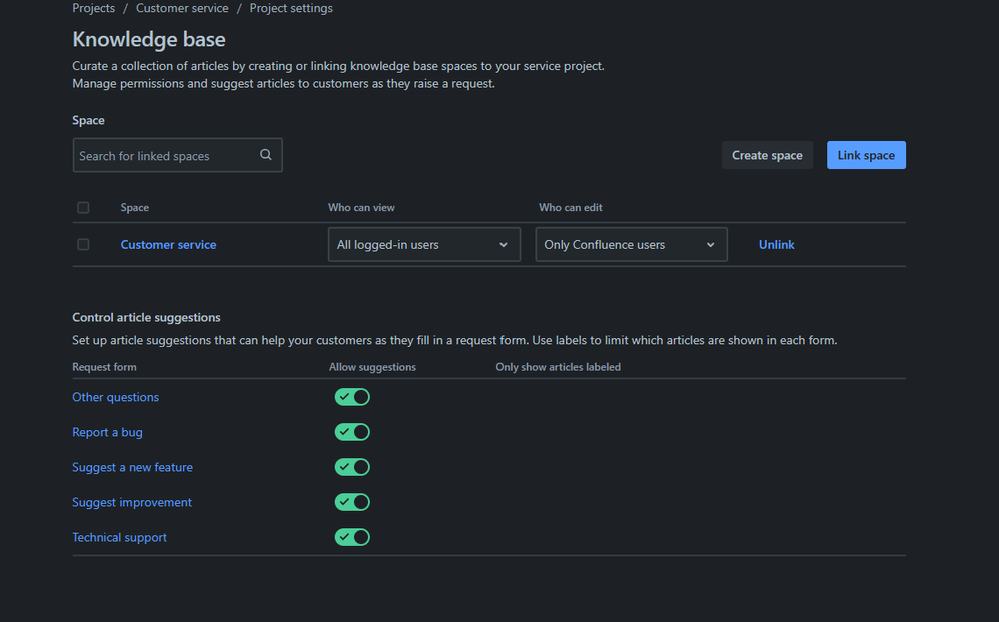
Task: Click the Who can view column header
Action: click(x=361, y=208)
